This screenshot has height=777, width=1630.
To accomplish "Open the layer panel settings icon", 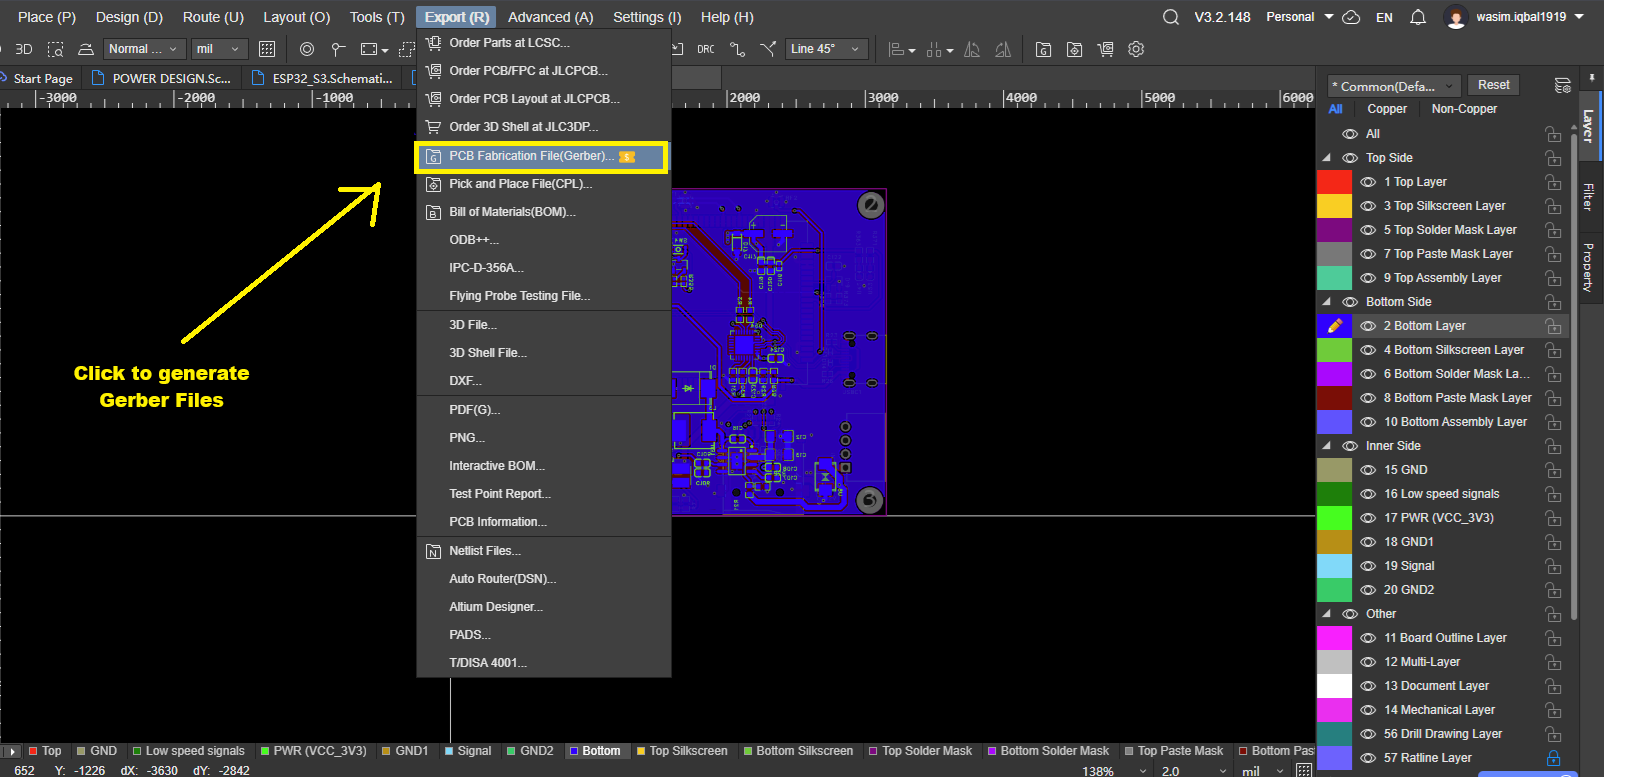I will tap(1562, 85).
